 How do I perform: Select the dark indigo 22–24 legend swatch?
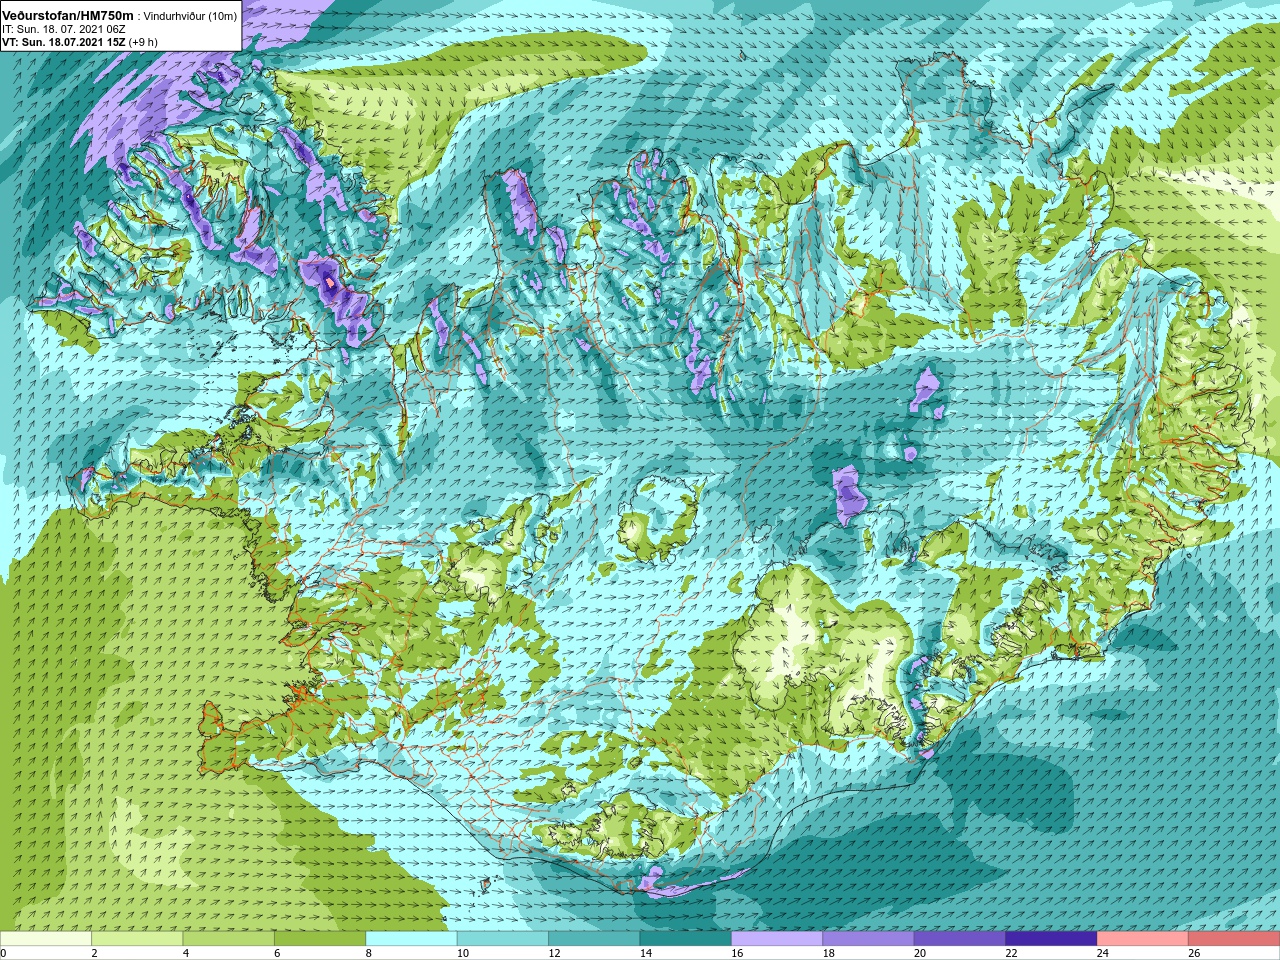click(x=1052, y=939)
